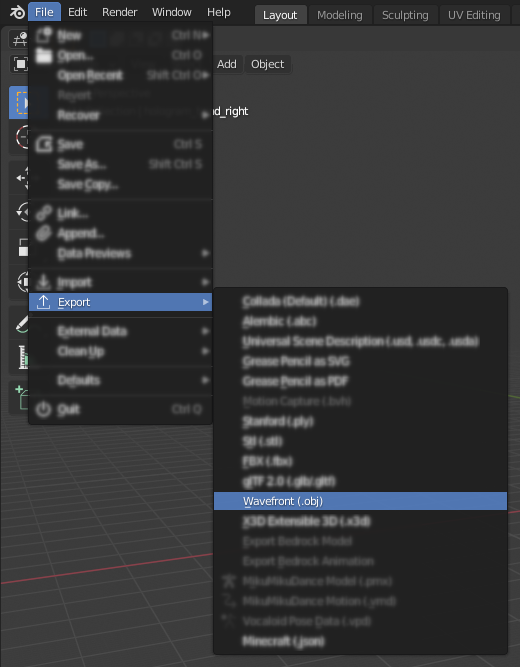This screenshot has width=520, height=667.
Task: Click the Save disk icon
Action: [43, 144]
